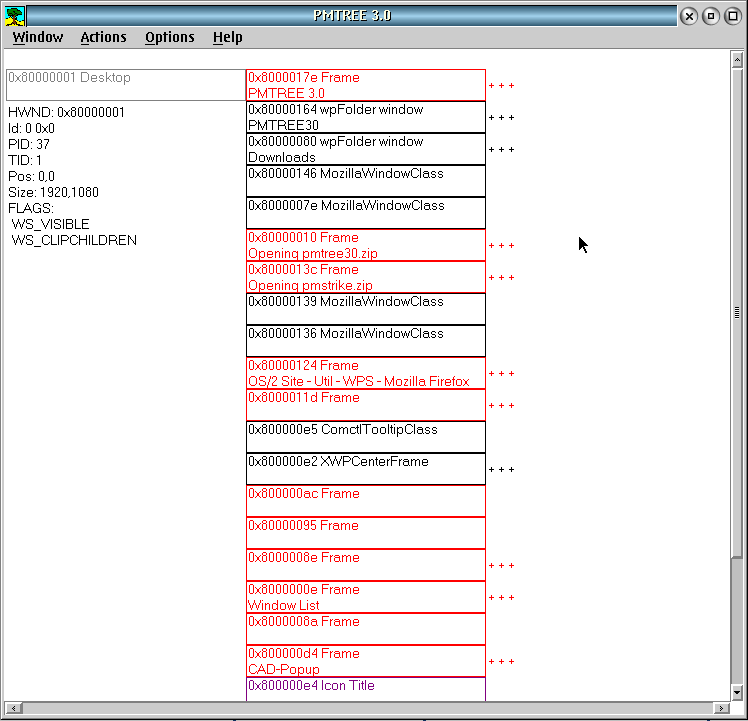Select the 0x80000164 wpFolder PMTREE30 node
The height and width of the screenshot is (721, 748).
coord(366,117)
